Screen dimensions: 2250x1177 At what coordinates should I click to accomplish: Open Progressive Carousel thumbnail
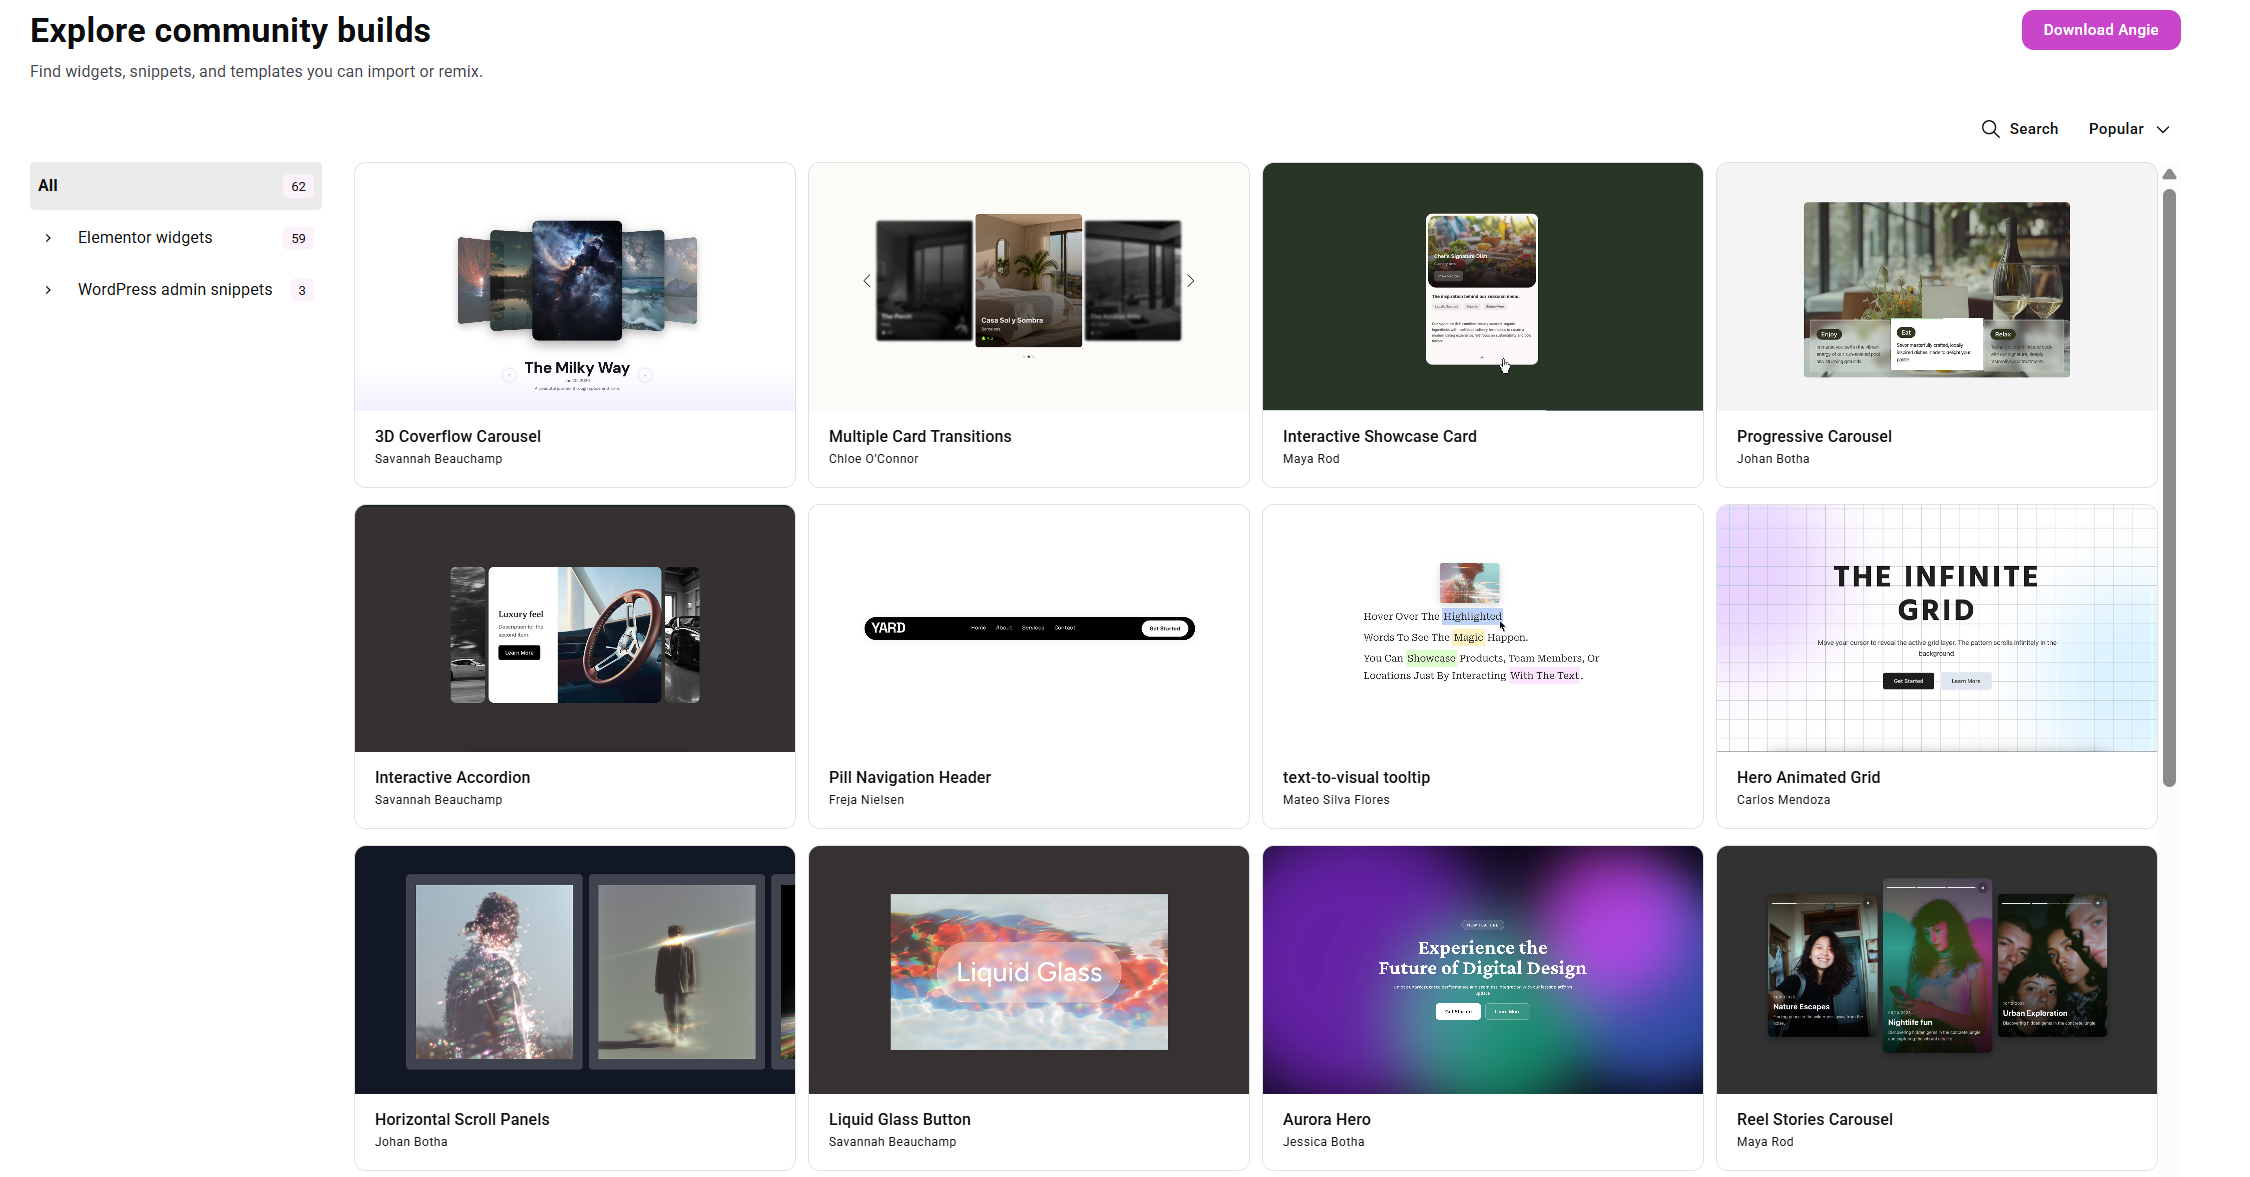[x=1937, y=287]
